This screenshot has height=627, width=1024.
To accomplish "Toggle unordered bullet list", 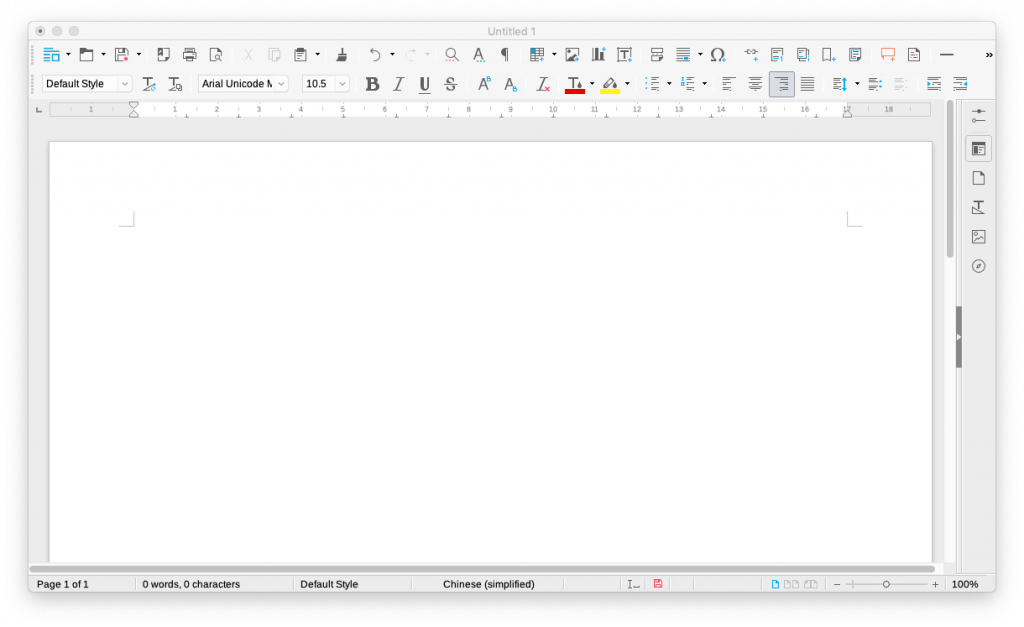I will [652, 84].
